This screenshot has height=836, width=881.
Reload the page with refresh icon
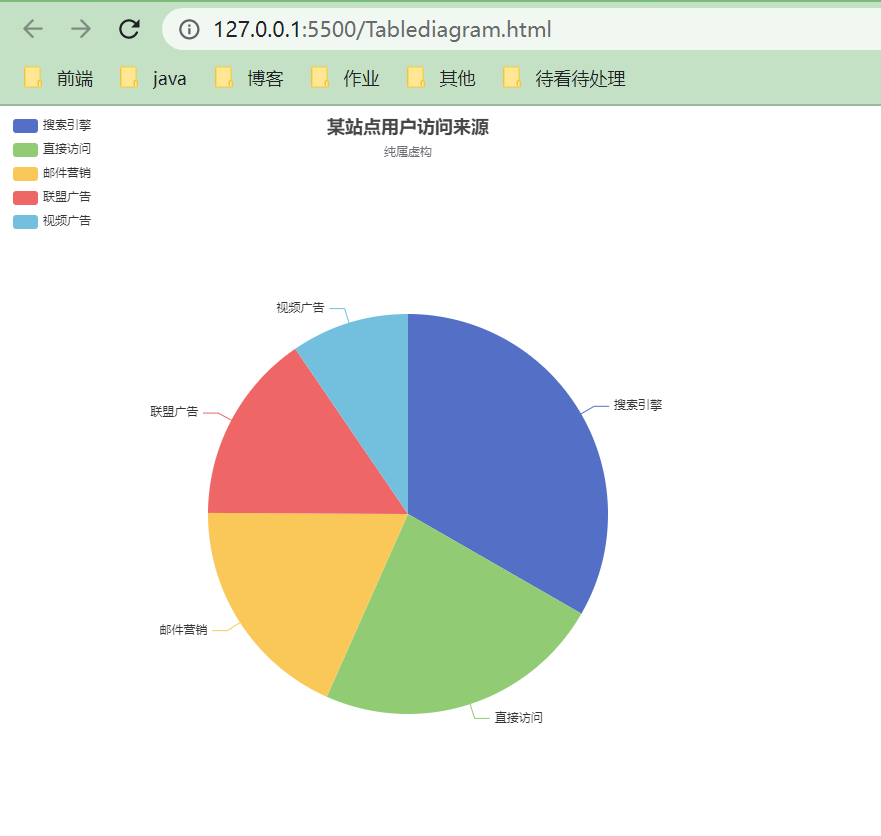(129, 29)
